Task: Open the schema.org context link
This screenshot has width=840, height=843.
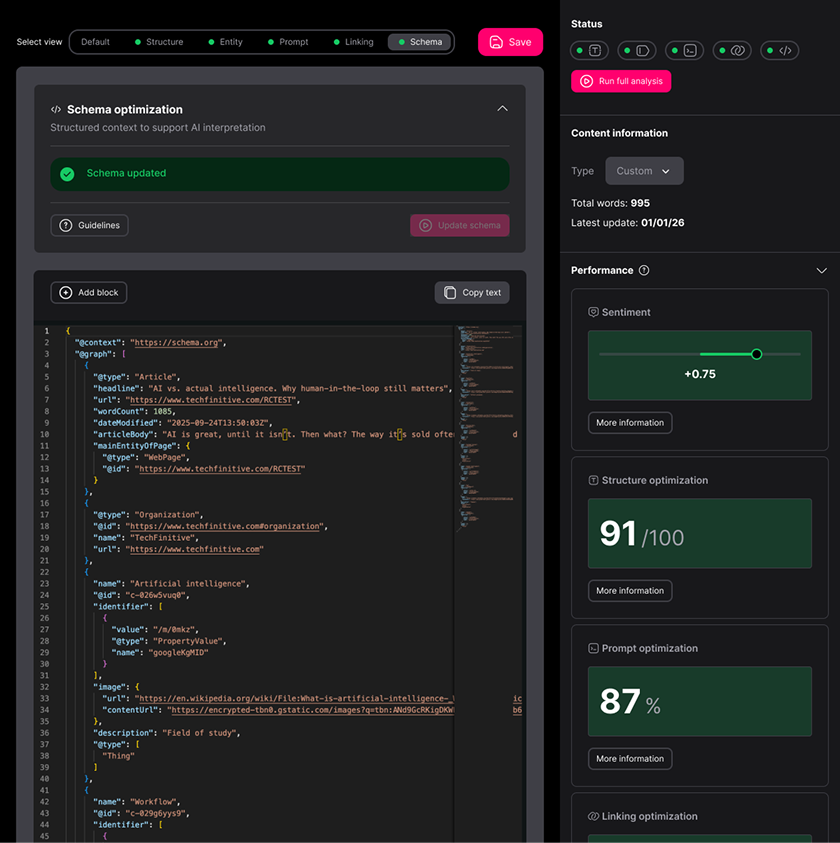Action: click(x=176, y=342)
